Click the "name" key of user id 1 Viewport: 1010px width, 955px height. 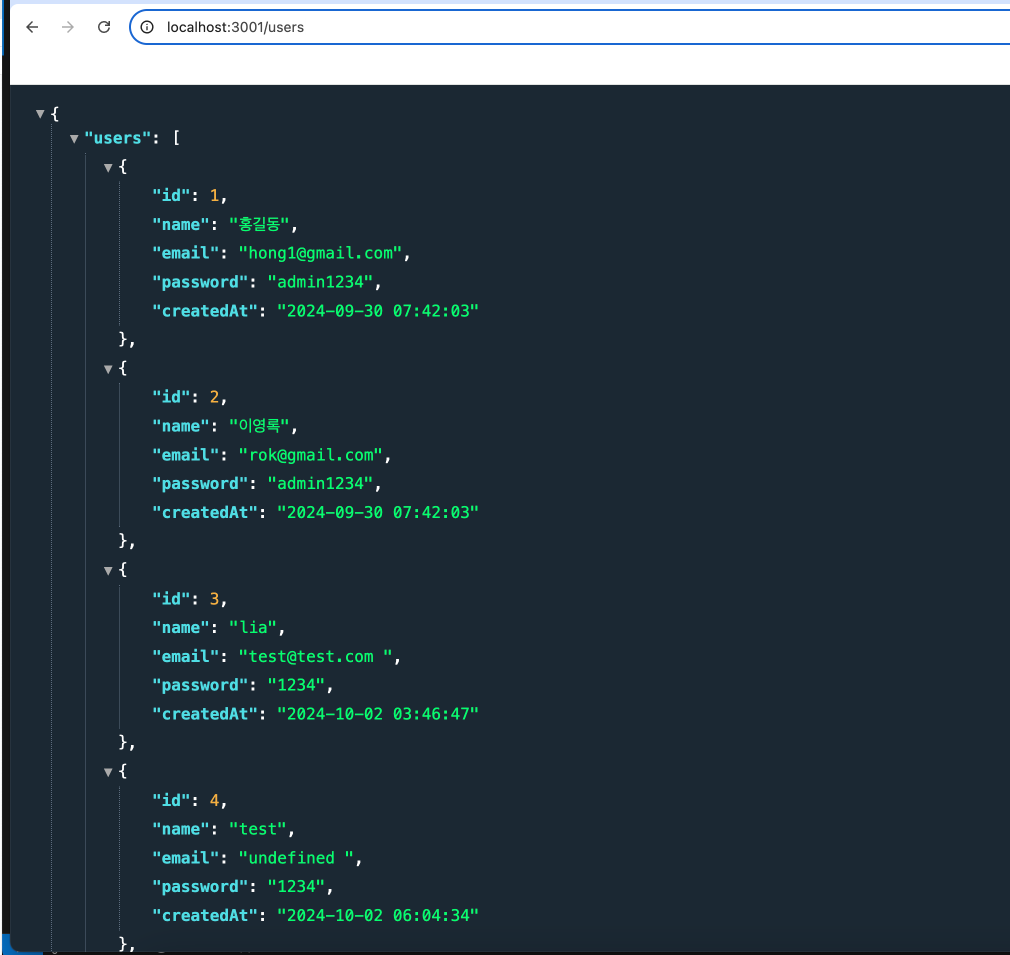coord(181,224)
